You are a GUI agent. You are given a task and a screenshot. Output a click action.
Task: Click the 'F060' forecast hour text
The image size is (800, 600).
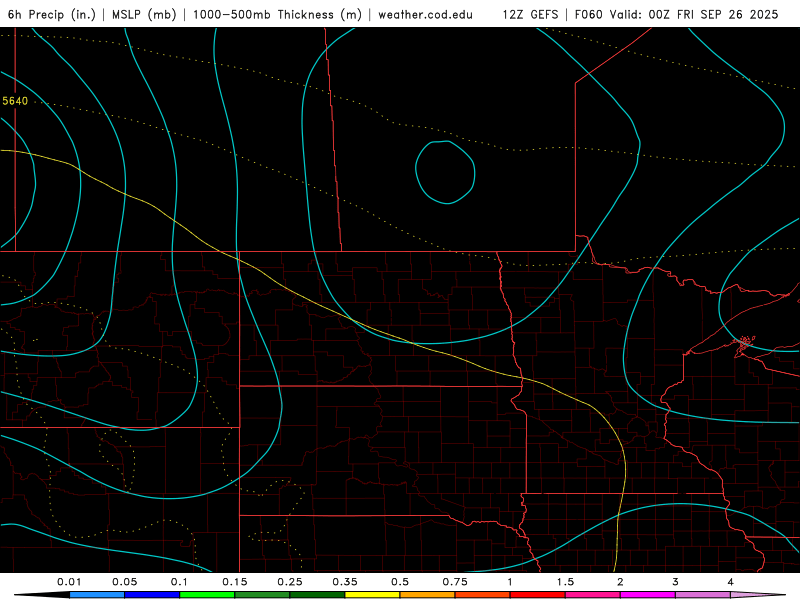589,14
